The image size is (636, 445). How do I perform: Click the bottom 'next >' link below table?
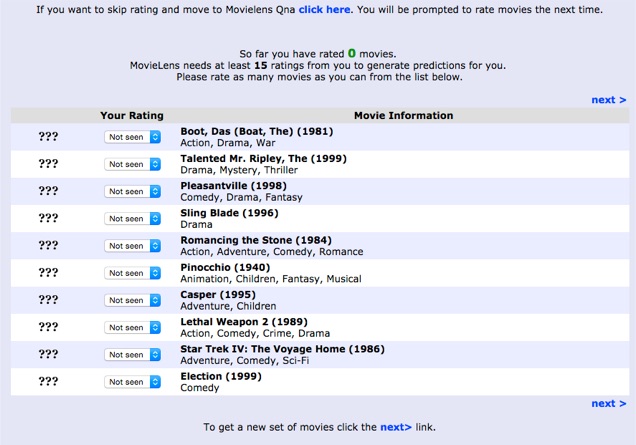pos(608,404)
